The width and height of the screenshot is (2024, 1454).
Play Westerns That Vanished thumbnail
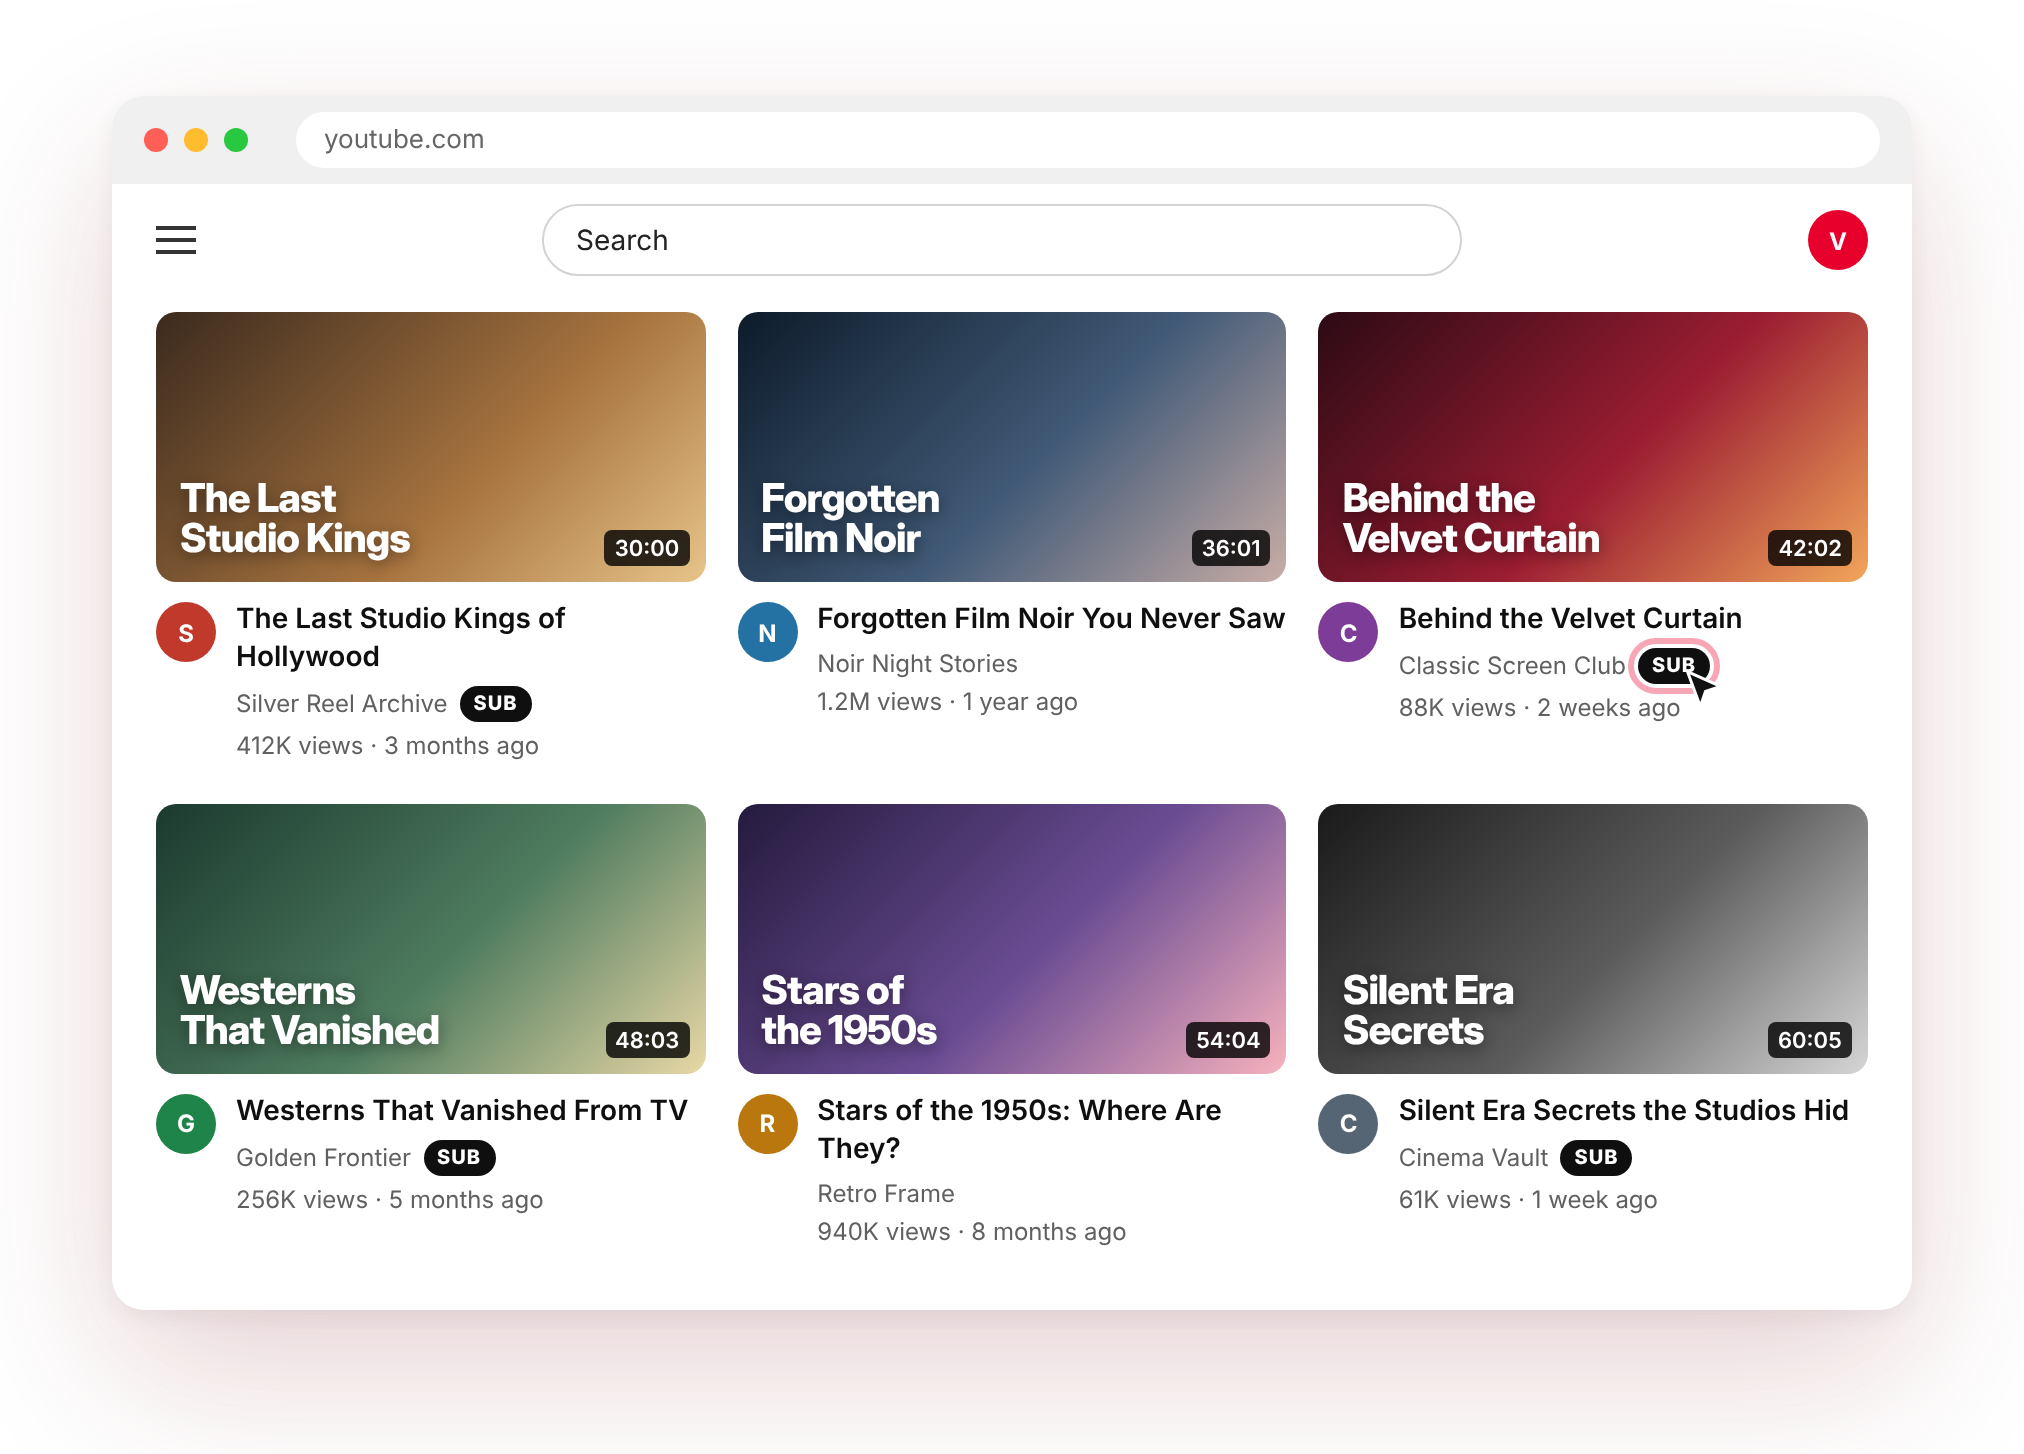pyautogui.click(x=431, y=939)
